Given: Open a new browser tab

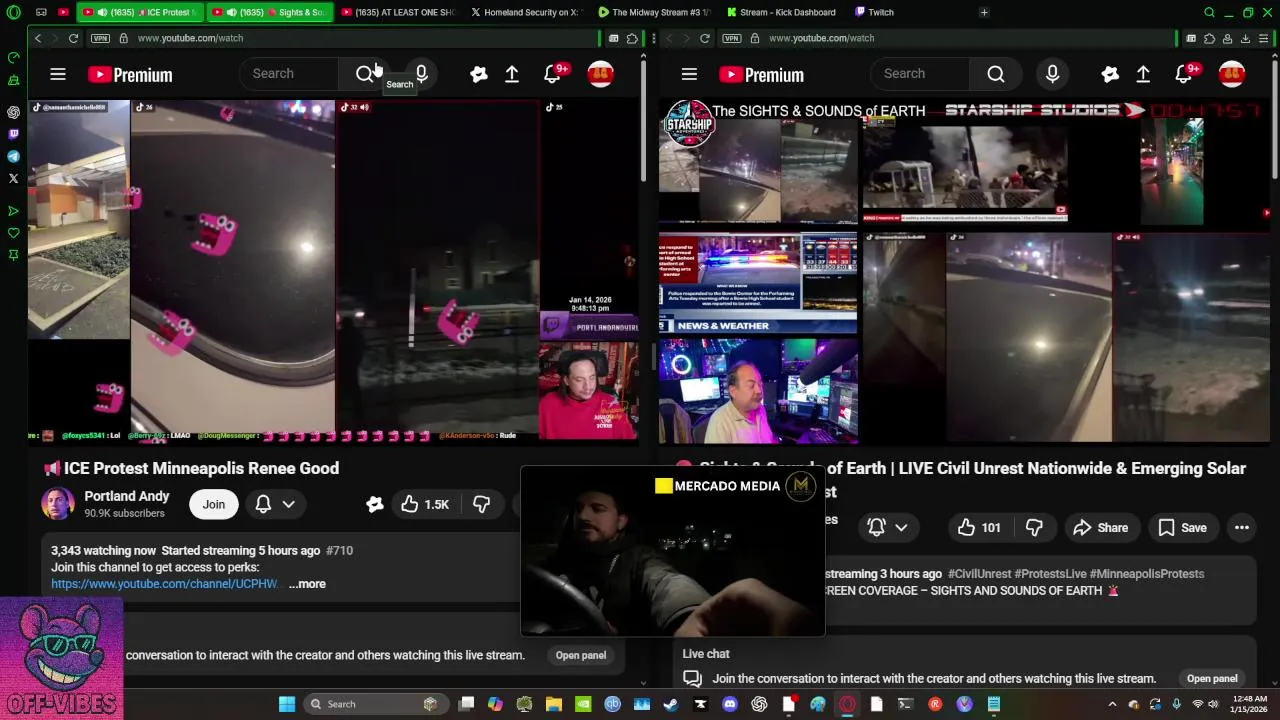Looking at the screenshot, I should (984, 13).
